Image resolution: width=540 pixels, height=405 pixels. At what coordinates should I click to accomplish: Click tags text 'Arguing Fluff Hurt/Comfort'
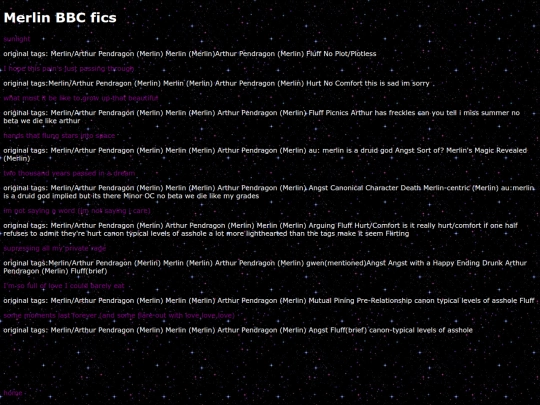[x=354, y=226]
